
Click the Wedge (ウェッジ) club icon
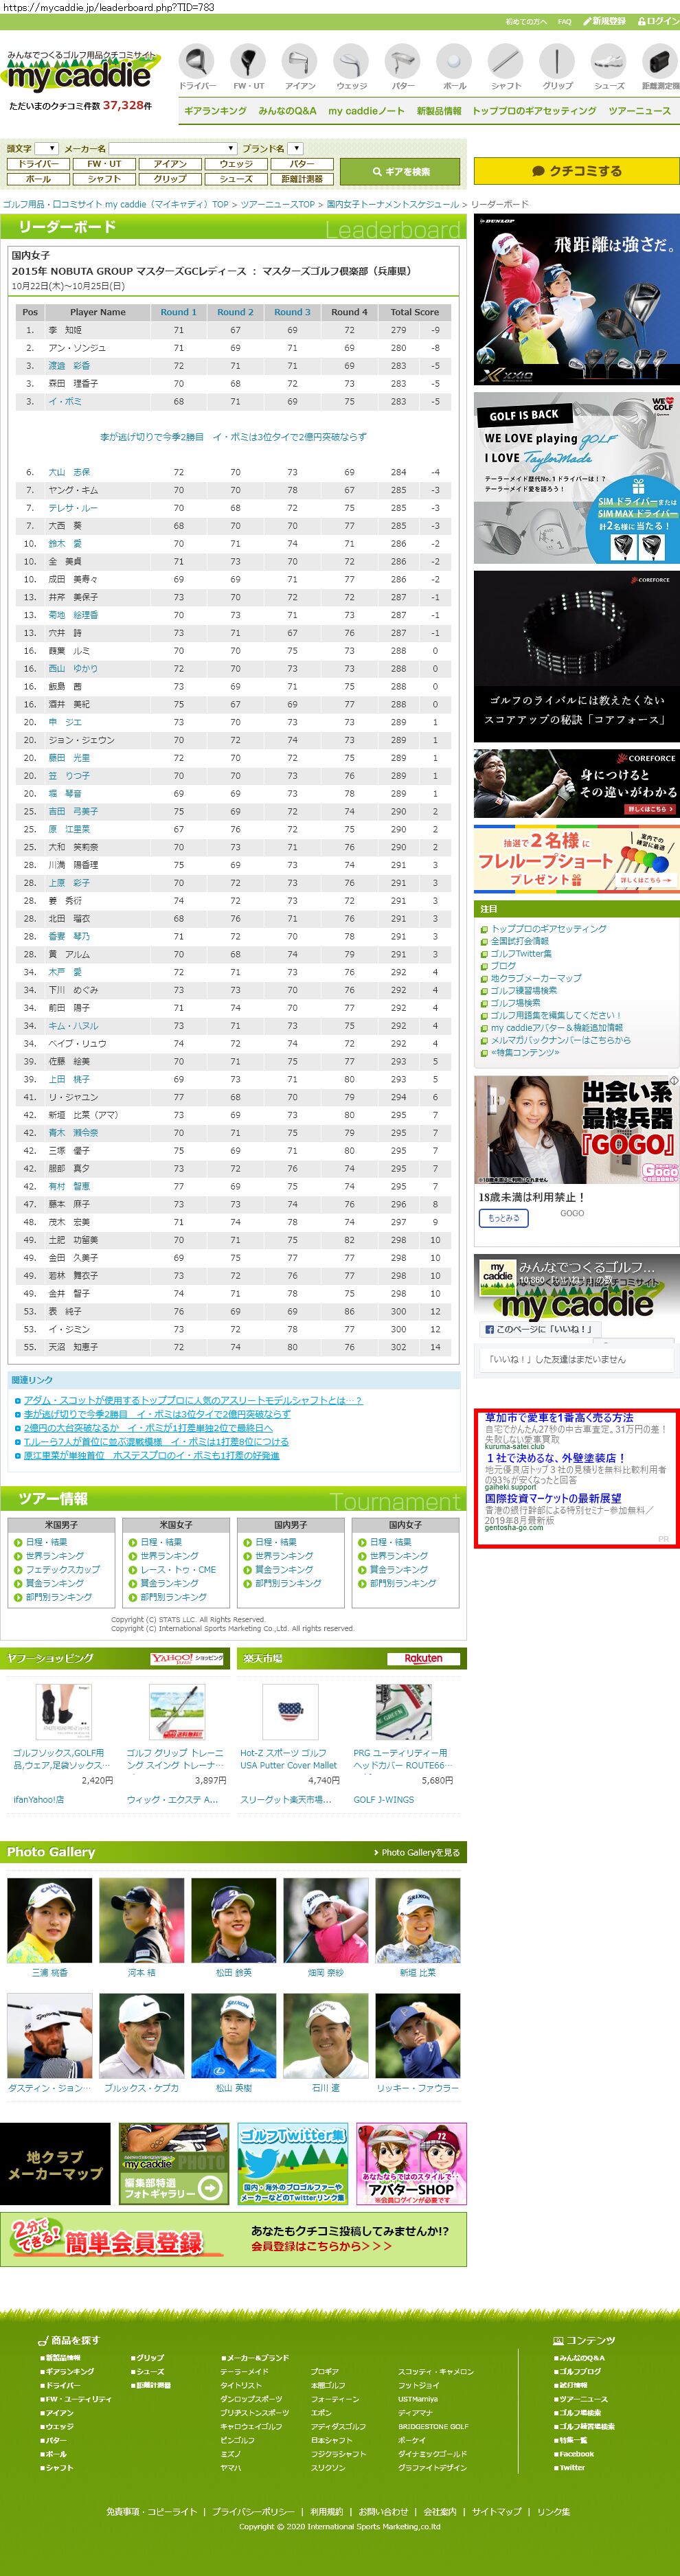point(351,62)
